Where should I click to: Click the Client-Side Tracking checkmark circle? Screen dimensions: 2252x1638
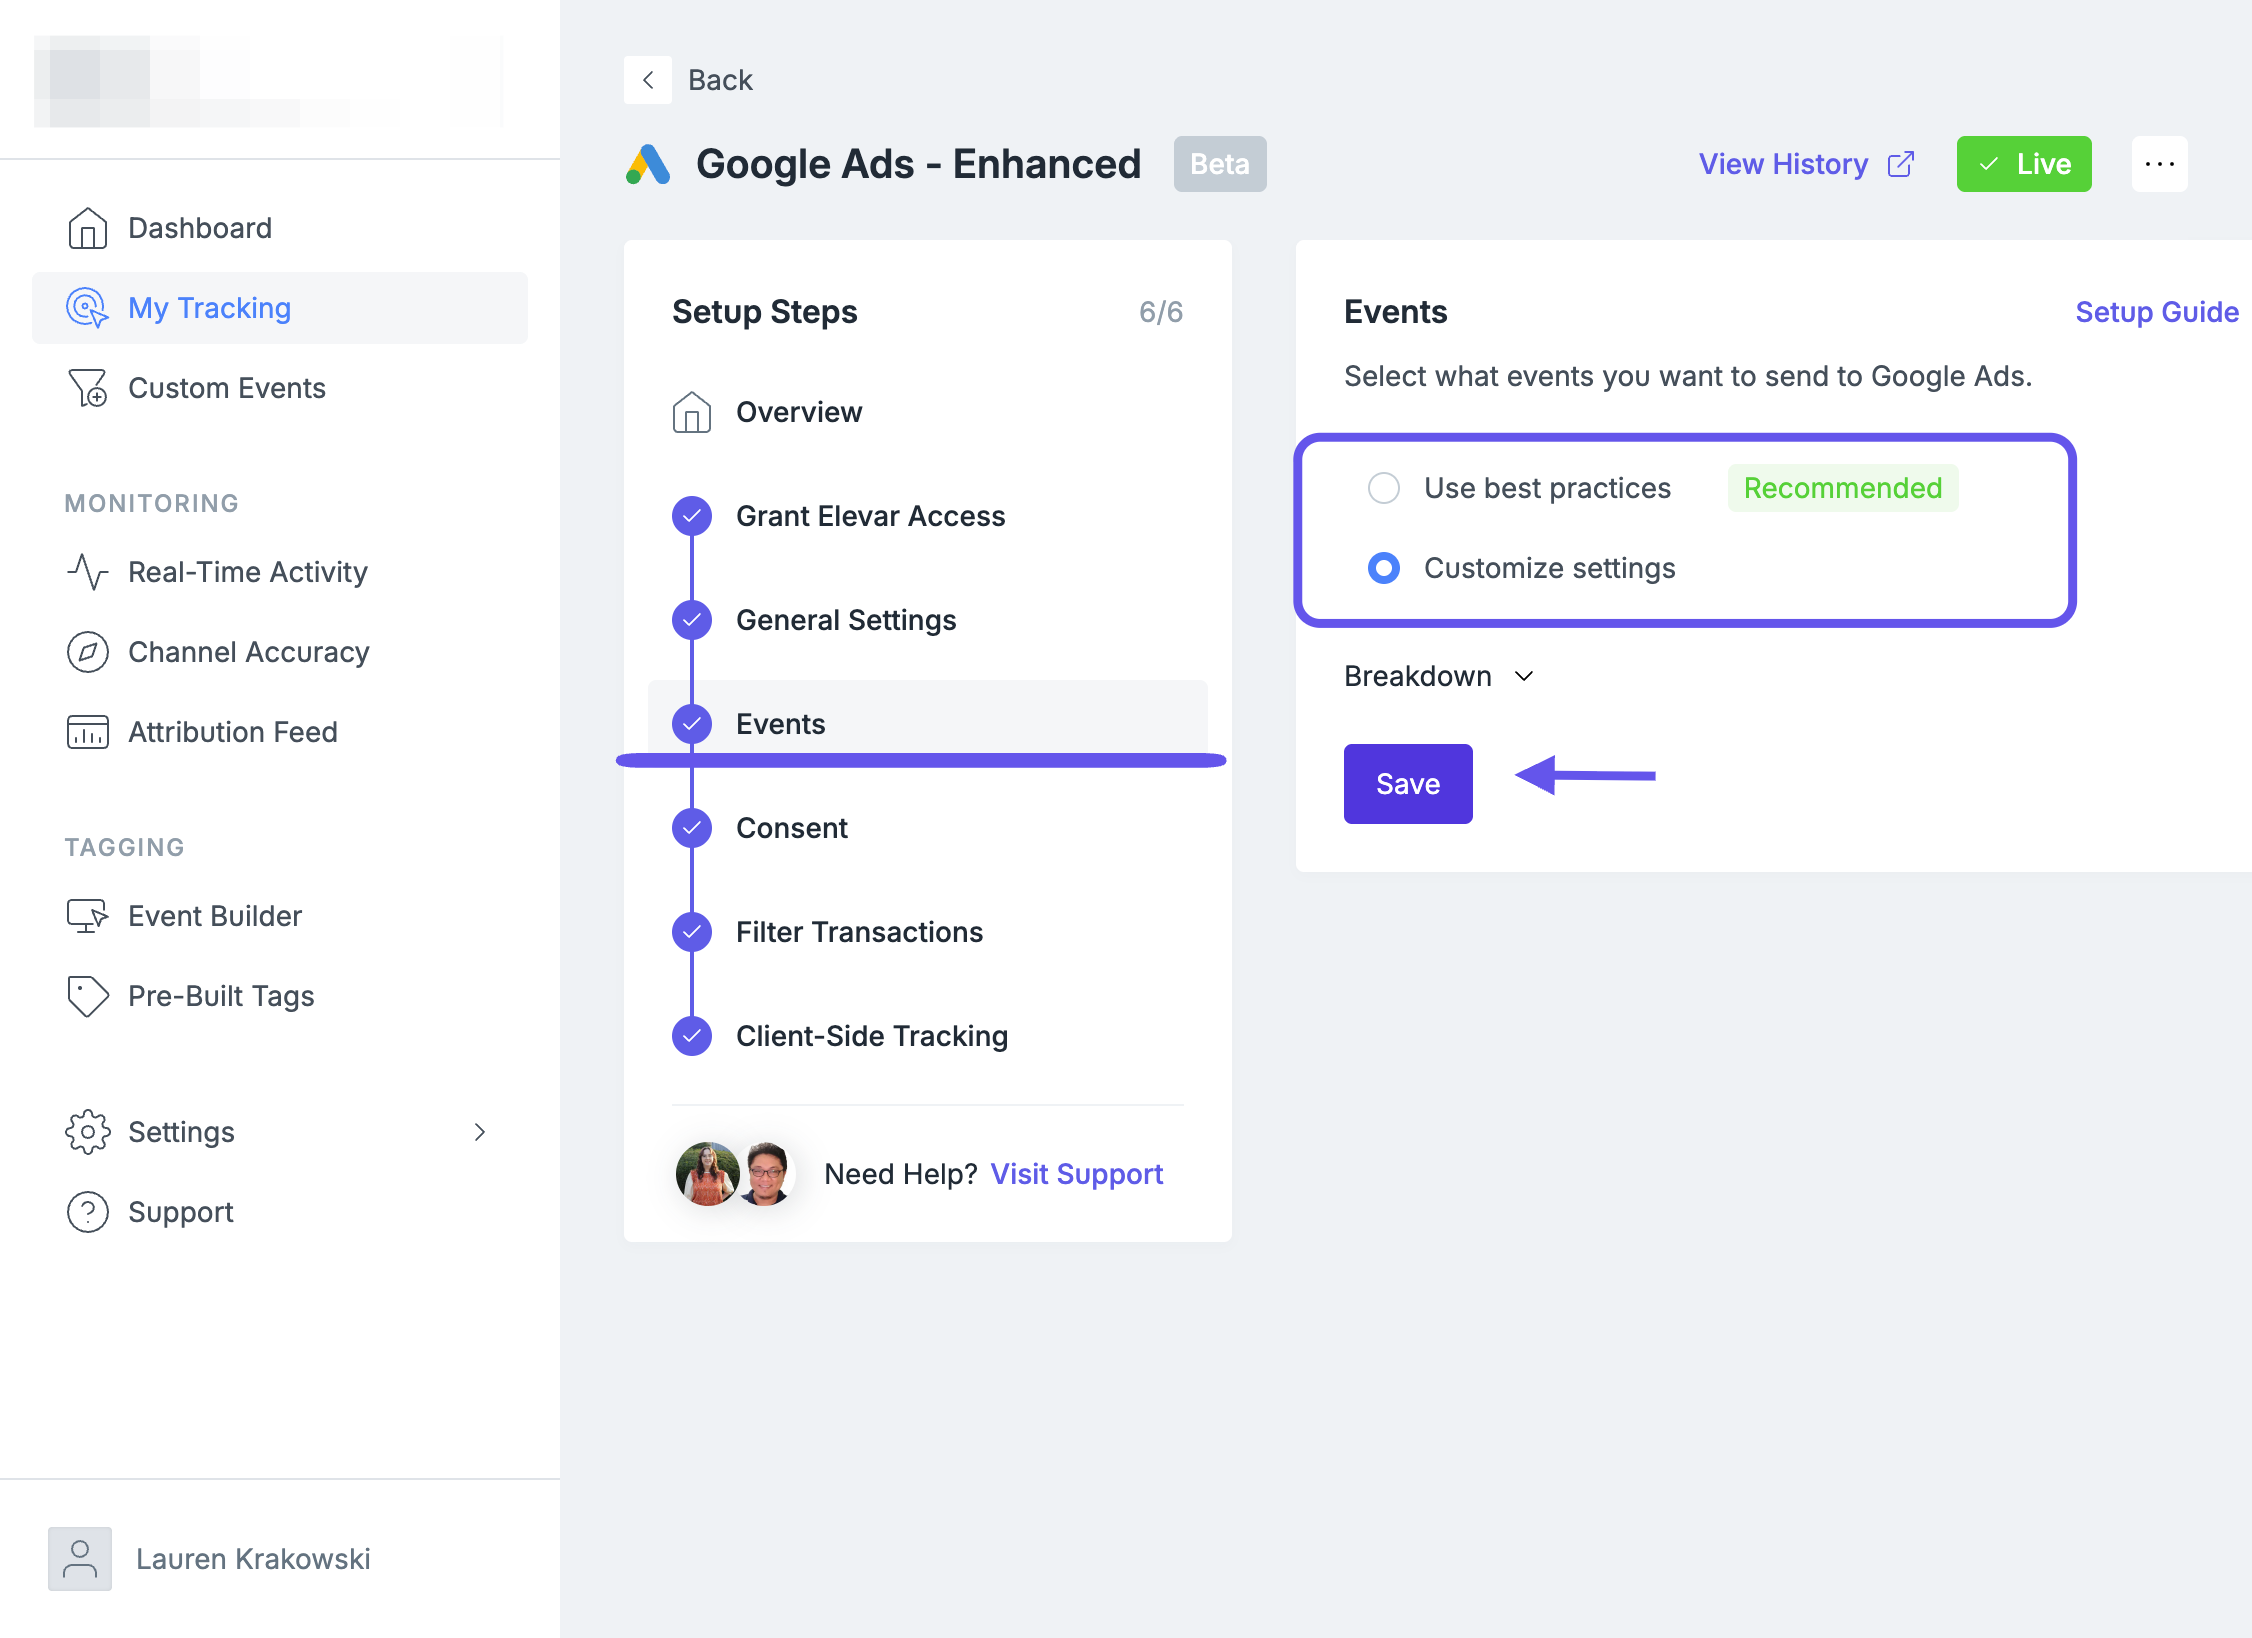click(x=692, y=1036)
